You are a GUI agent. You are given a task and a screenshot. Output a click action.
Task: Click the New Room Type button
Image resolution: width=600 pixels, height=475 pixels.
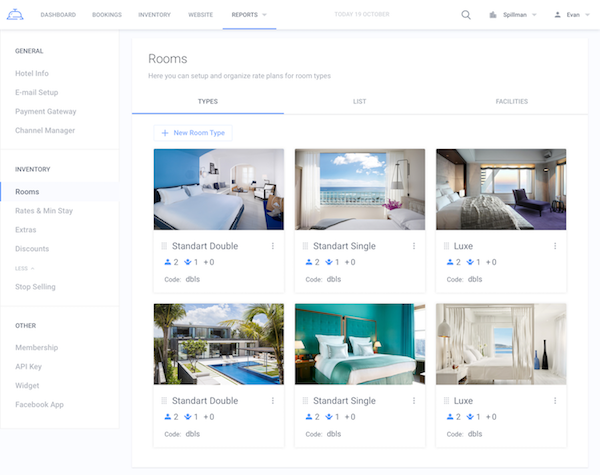tap(193, 132)
